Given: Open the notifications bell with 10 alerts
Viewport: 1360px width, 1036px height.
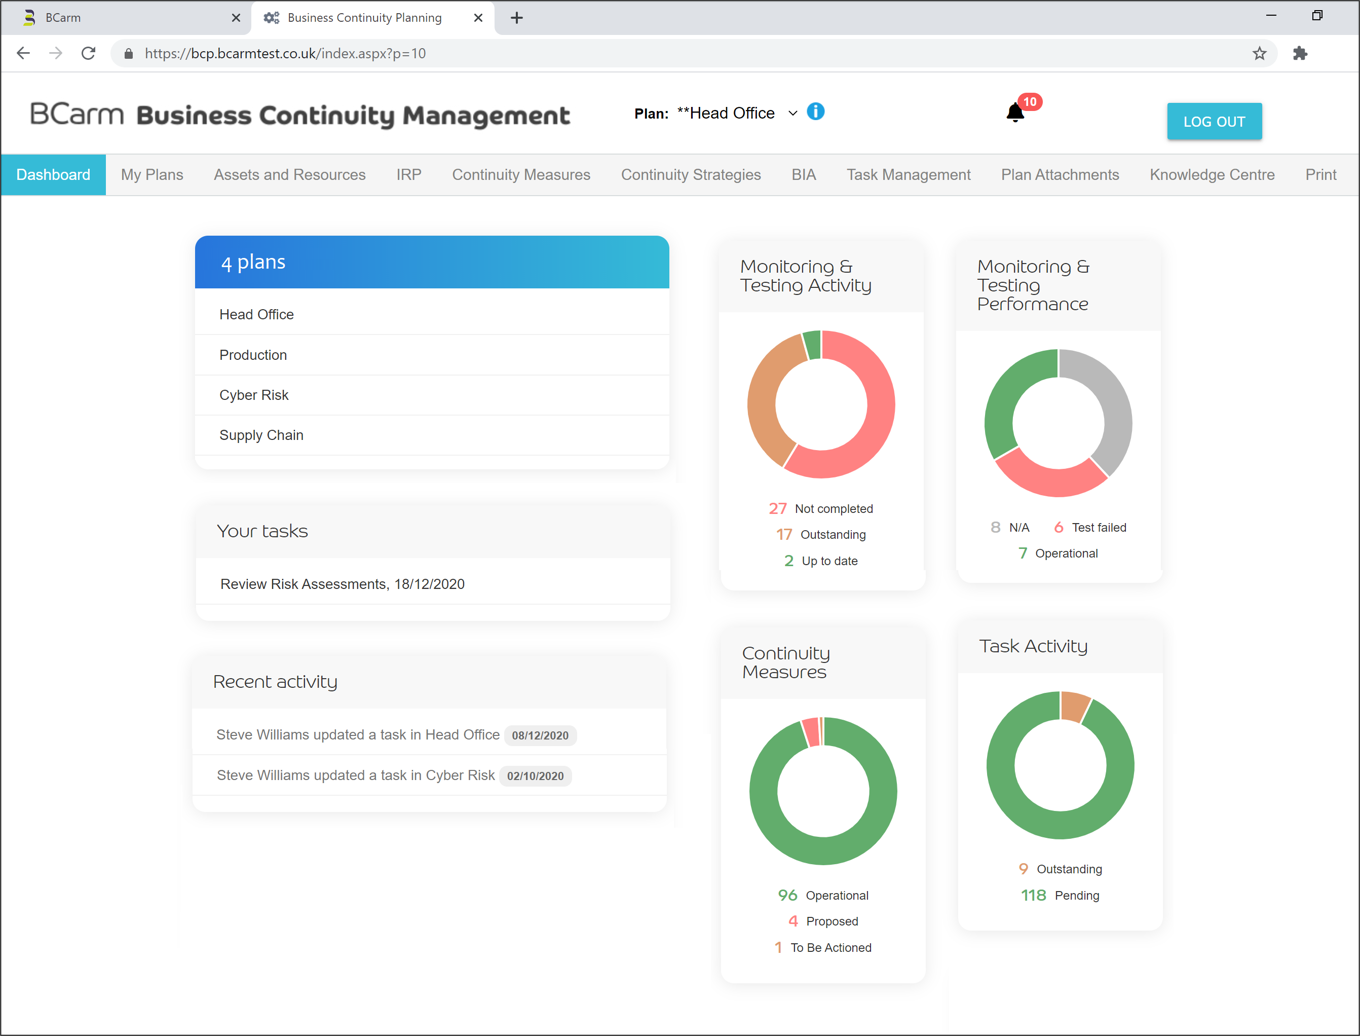Looking at the screenshot, I should pyautogui.click(x=1015, y=112).
